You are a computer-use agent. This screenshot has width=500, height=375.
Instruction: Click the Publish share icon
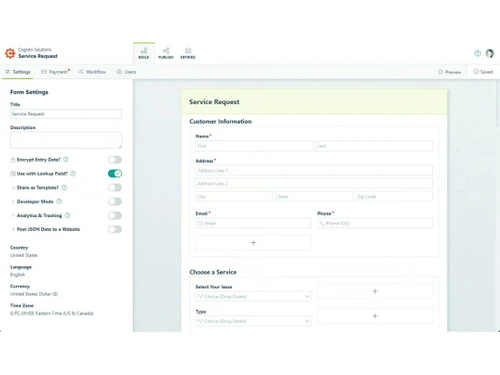click(166, 51)
